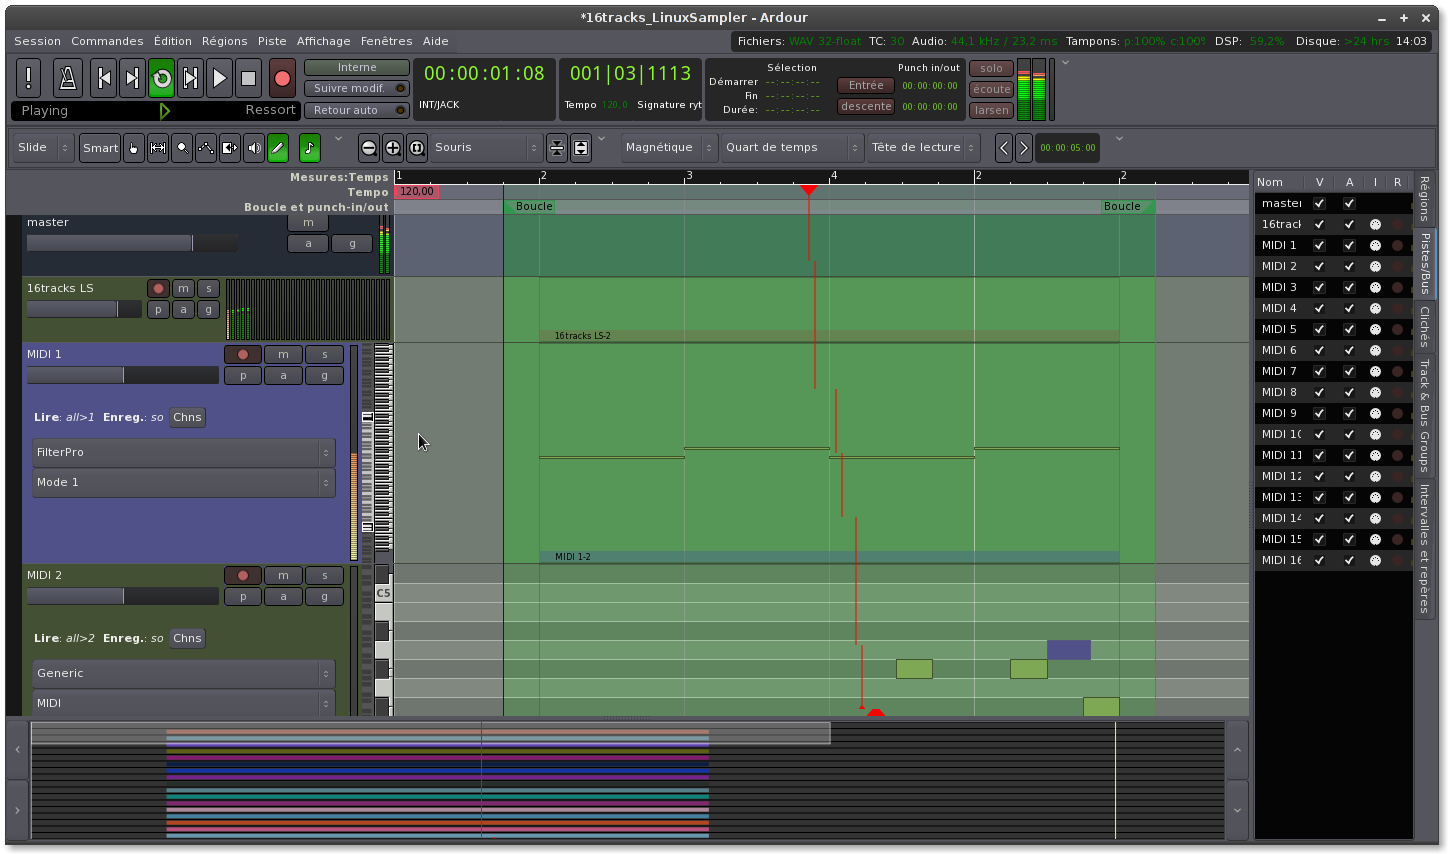The height and width of the screenshot is (854, 1448).
Task: Open the Slide edit mode dropdown
Action: (x=43, y=148)
